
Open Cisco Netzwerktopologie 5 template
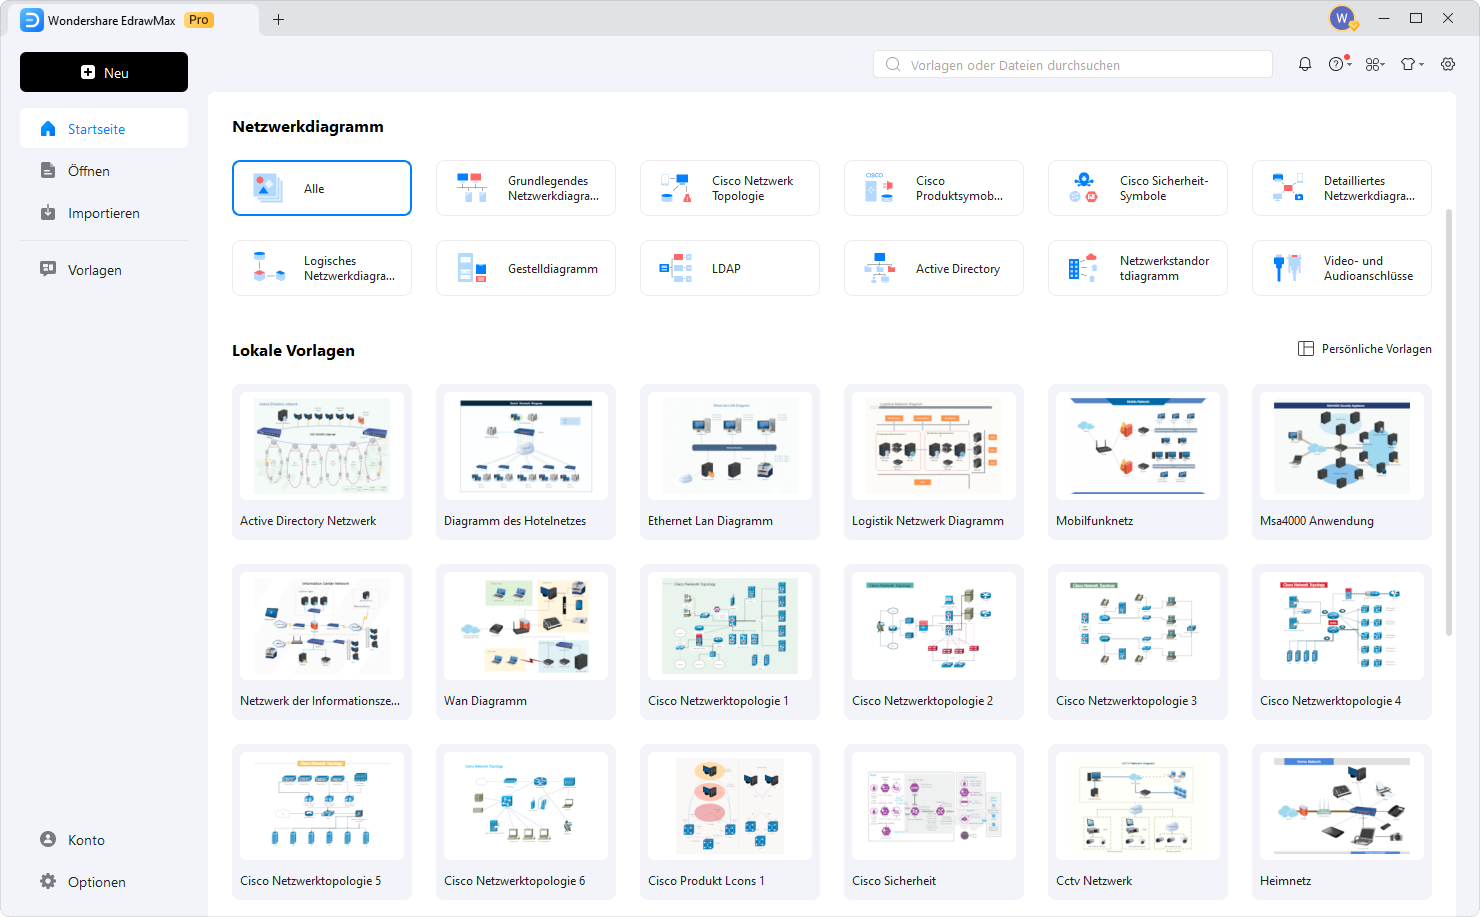322,822
